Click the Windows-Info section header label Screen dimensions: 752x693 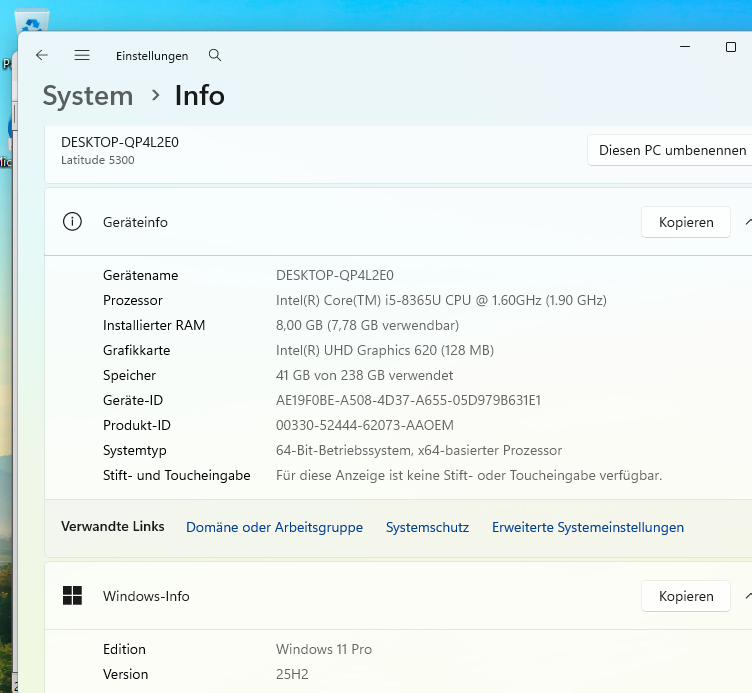pyautogui.click(x=146, y=596)
